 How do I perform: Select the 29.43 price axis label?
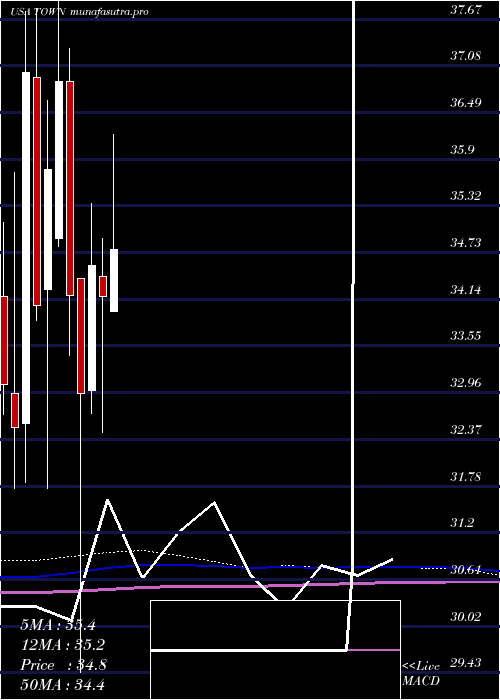tap(466, 662)
